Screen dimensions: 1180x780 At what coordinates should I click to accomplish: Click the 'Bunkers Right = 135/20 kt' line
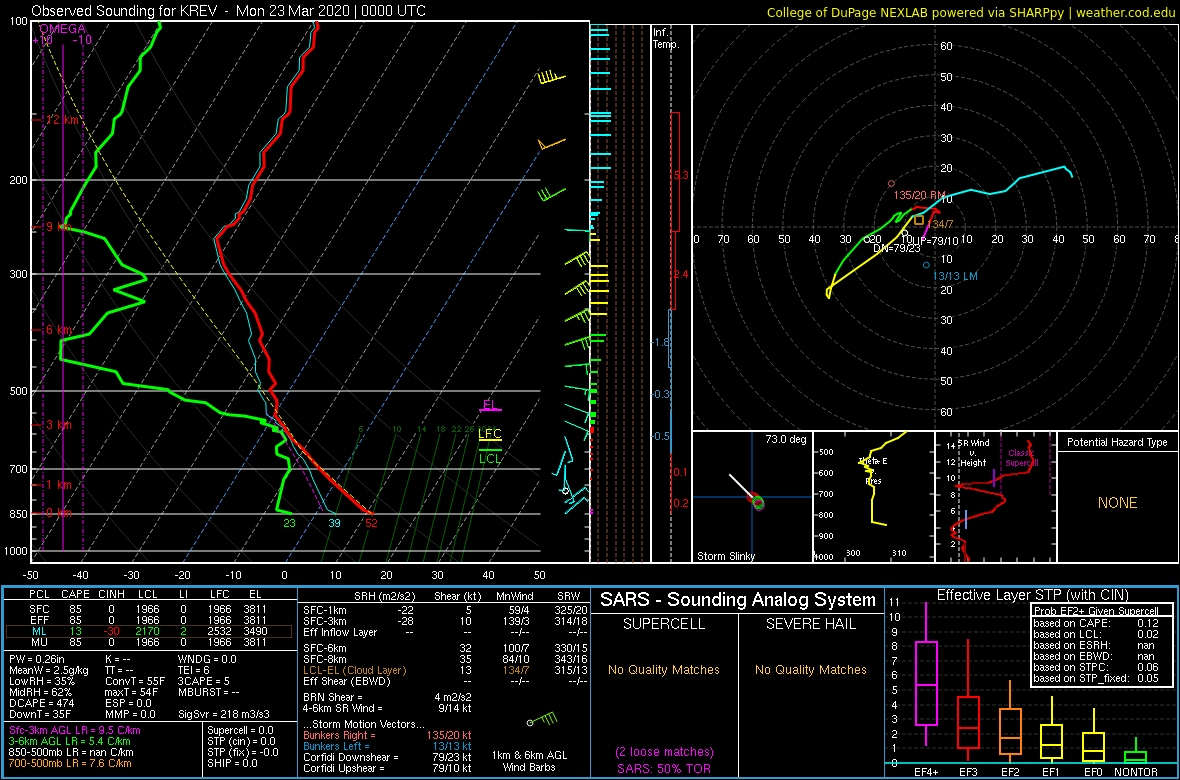point(388,734)
